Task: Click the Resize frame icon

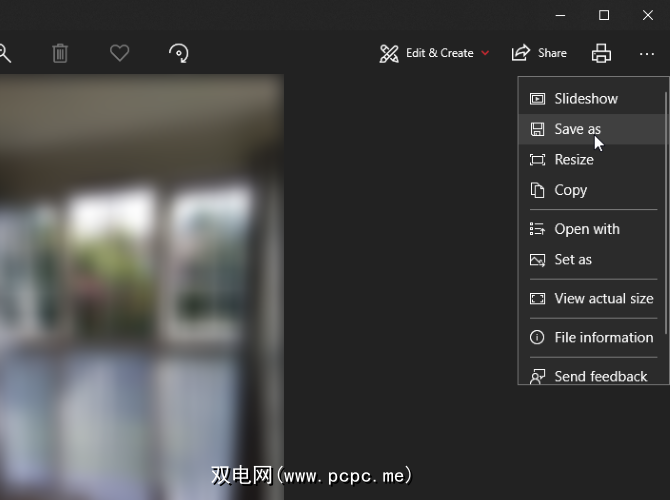Action: 537,160
